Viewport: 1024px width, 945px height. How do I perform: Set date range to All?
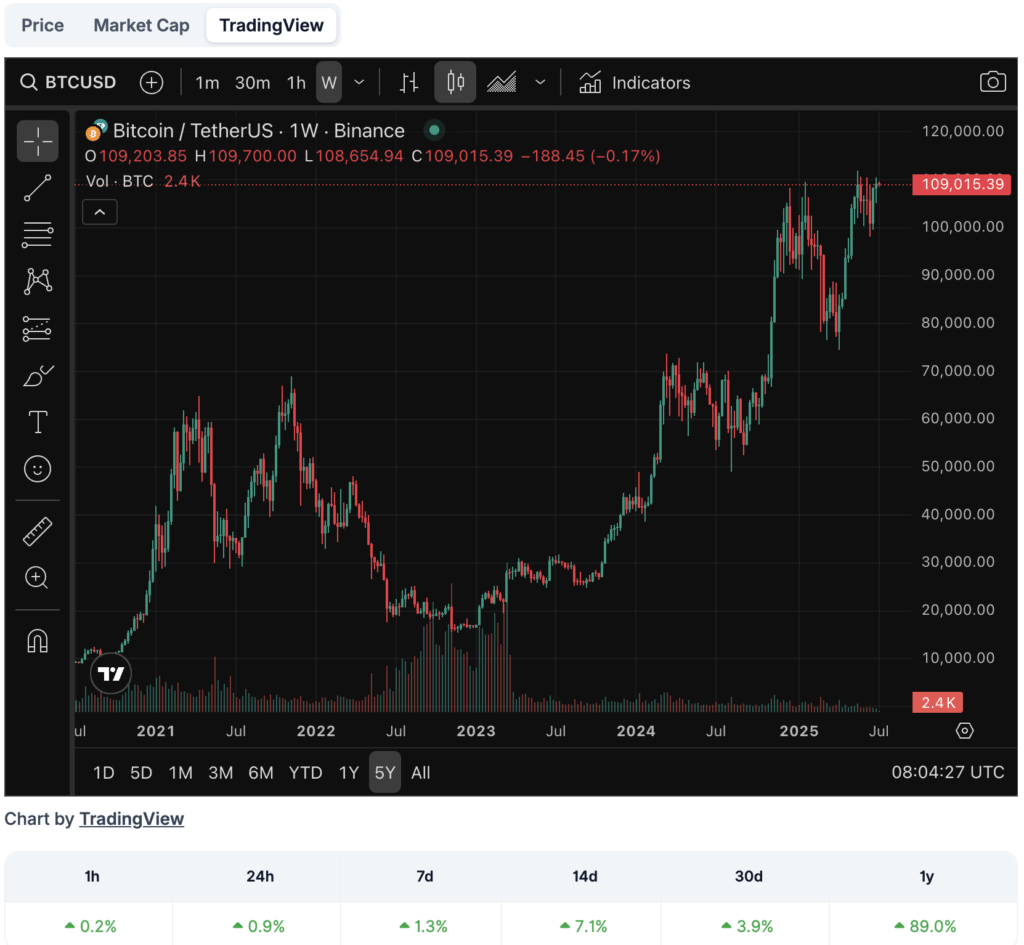point(421,773)
